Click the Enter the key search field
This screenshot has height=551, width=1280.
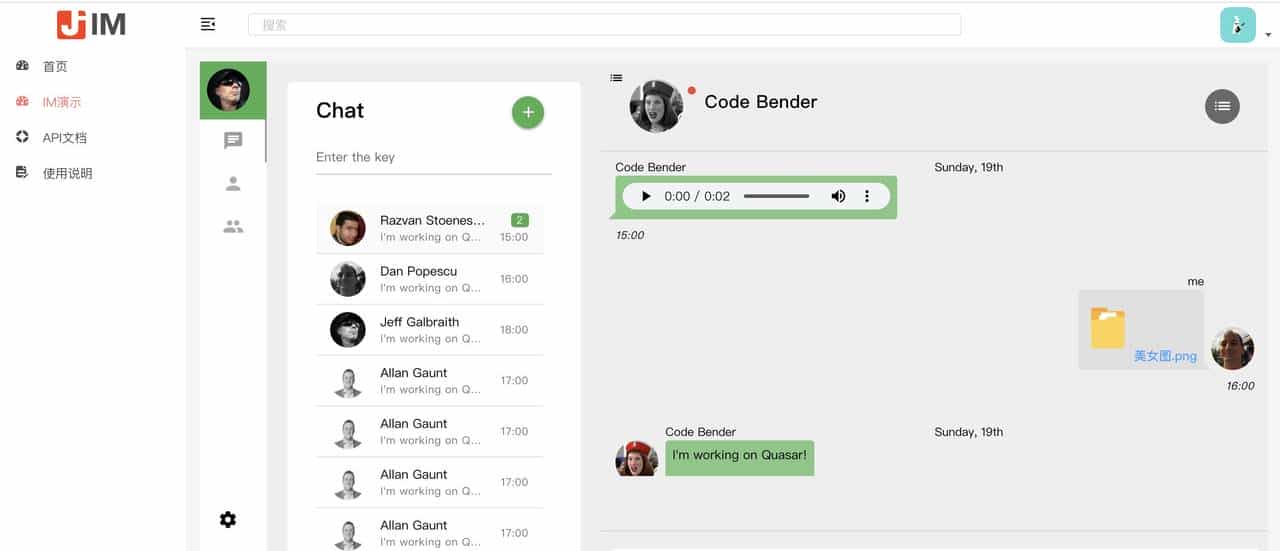tap(433, 158)
